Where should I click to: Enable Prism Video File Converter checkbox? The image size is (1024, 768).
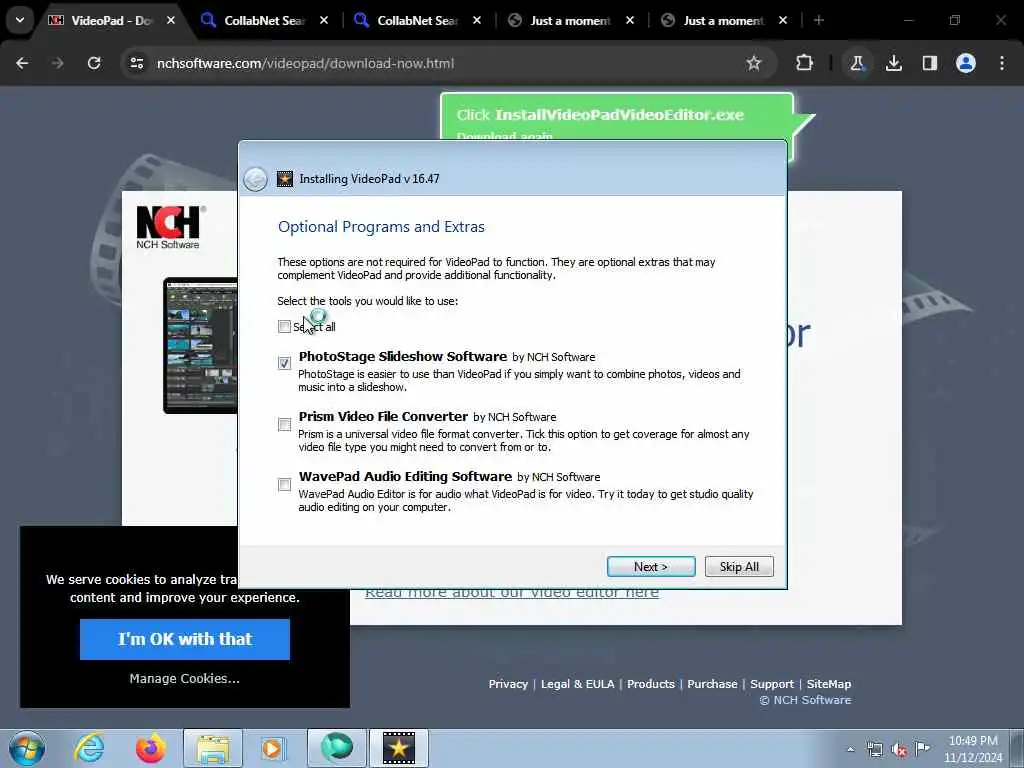[x=284, y=425]
